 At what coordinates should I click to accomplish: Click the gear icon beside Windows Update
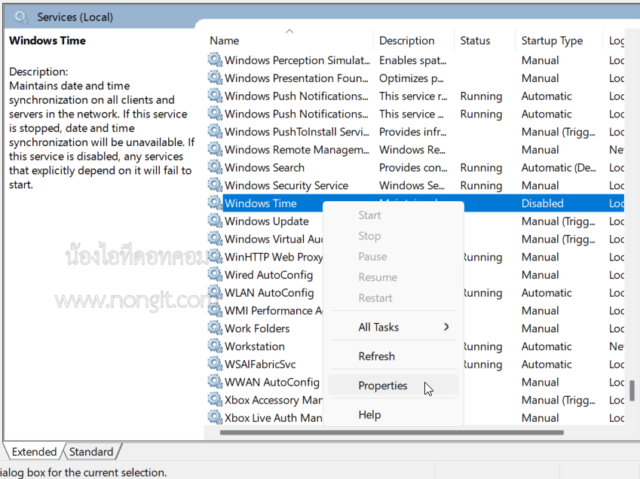pyautogui.click(x=215, y=221)
